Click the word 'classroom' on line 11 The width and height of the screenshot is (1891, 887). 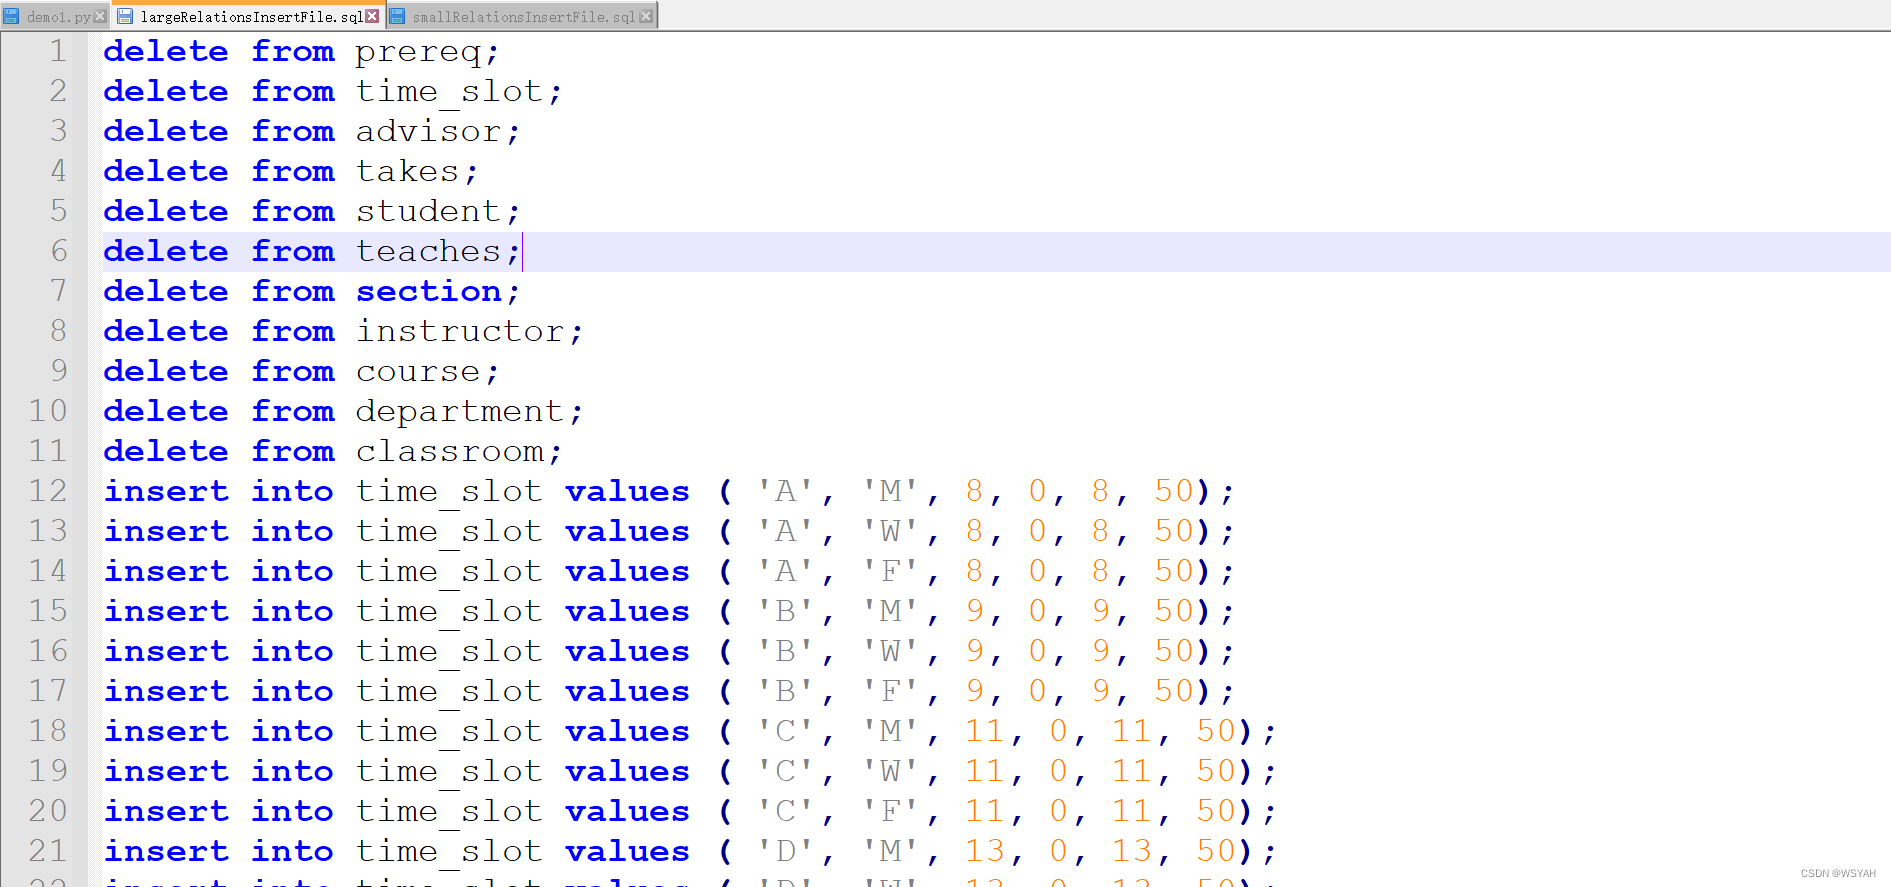pos(450,451)
